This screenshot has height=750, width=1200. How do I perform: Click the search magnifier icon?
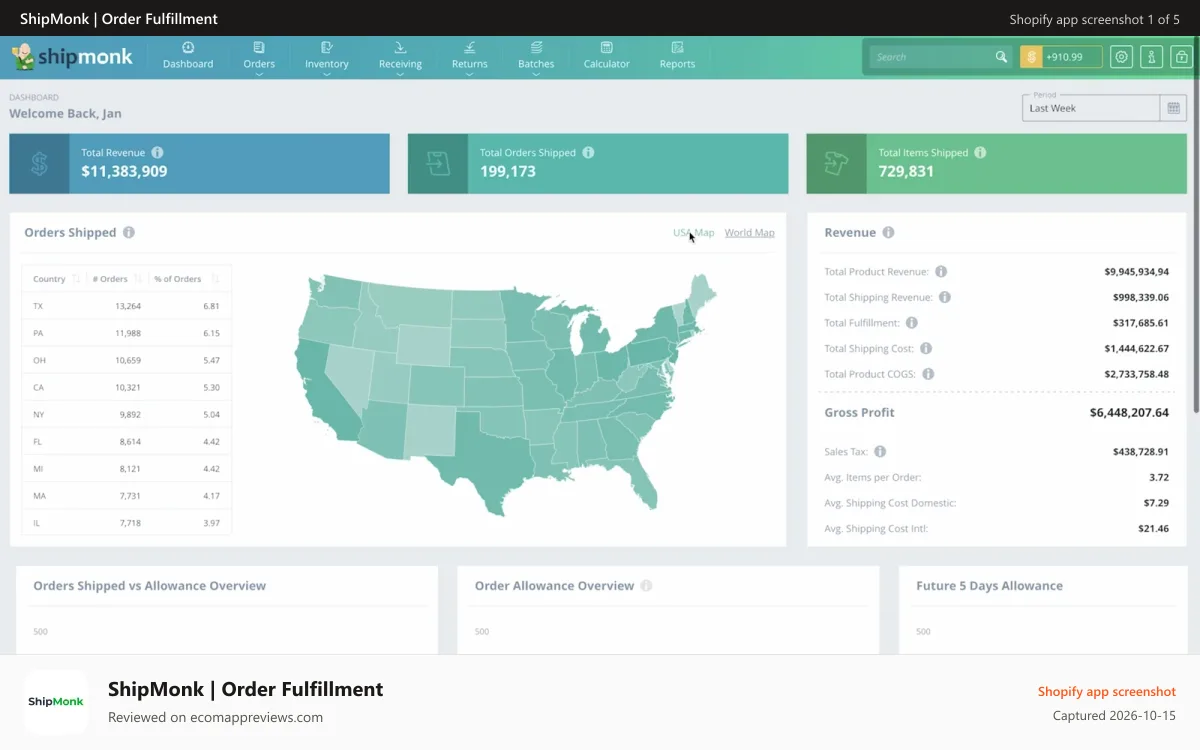click(1001, 57)
